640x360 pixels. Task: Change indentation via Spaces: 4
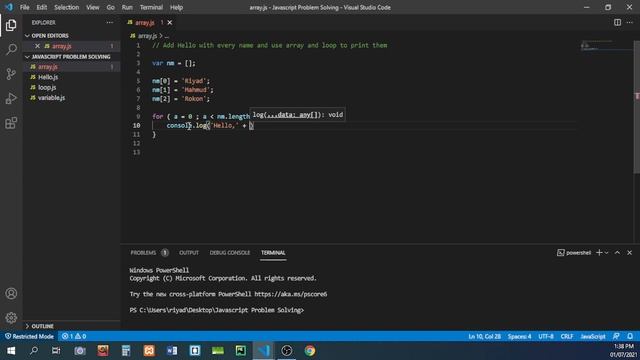(519, 336)
